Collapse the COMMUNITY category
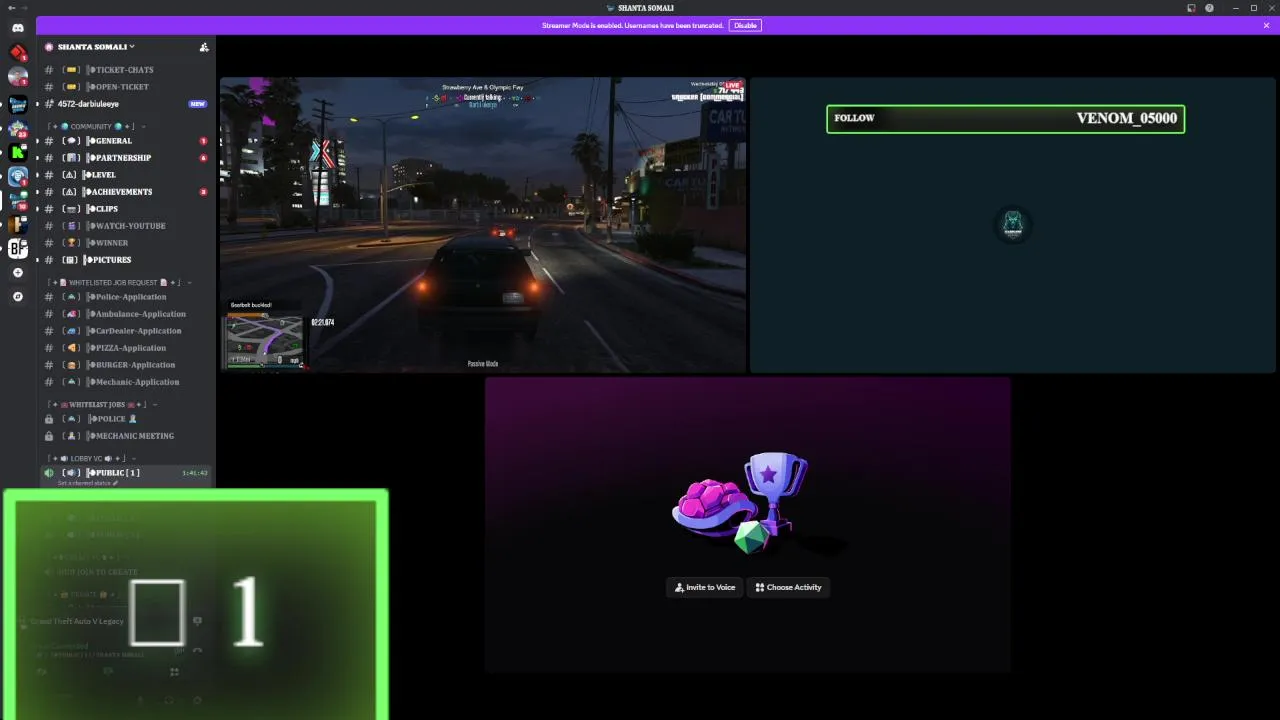This screenshot has width=1280, height=720. click(97, 127)
